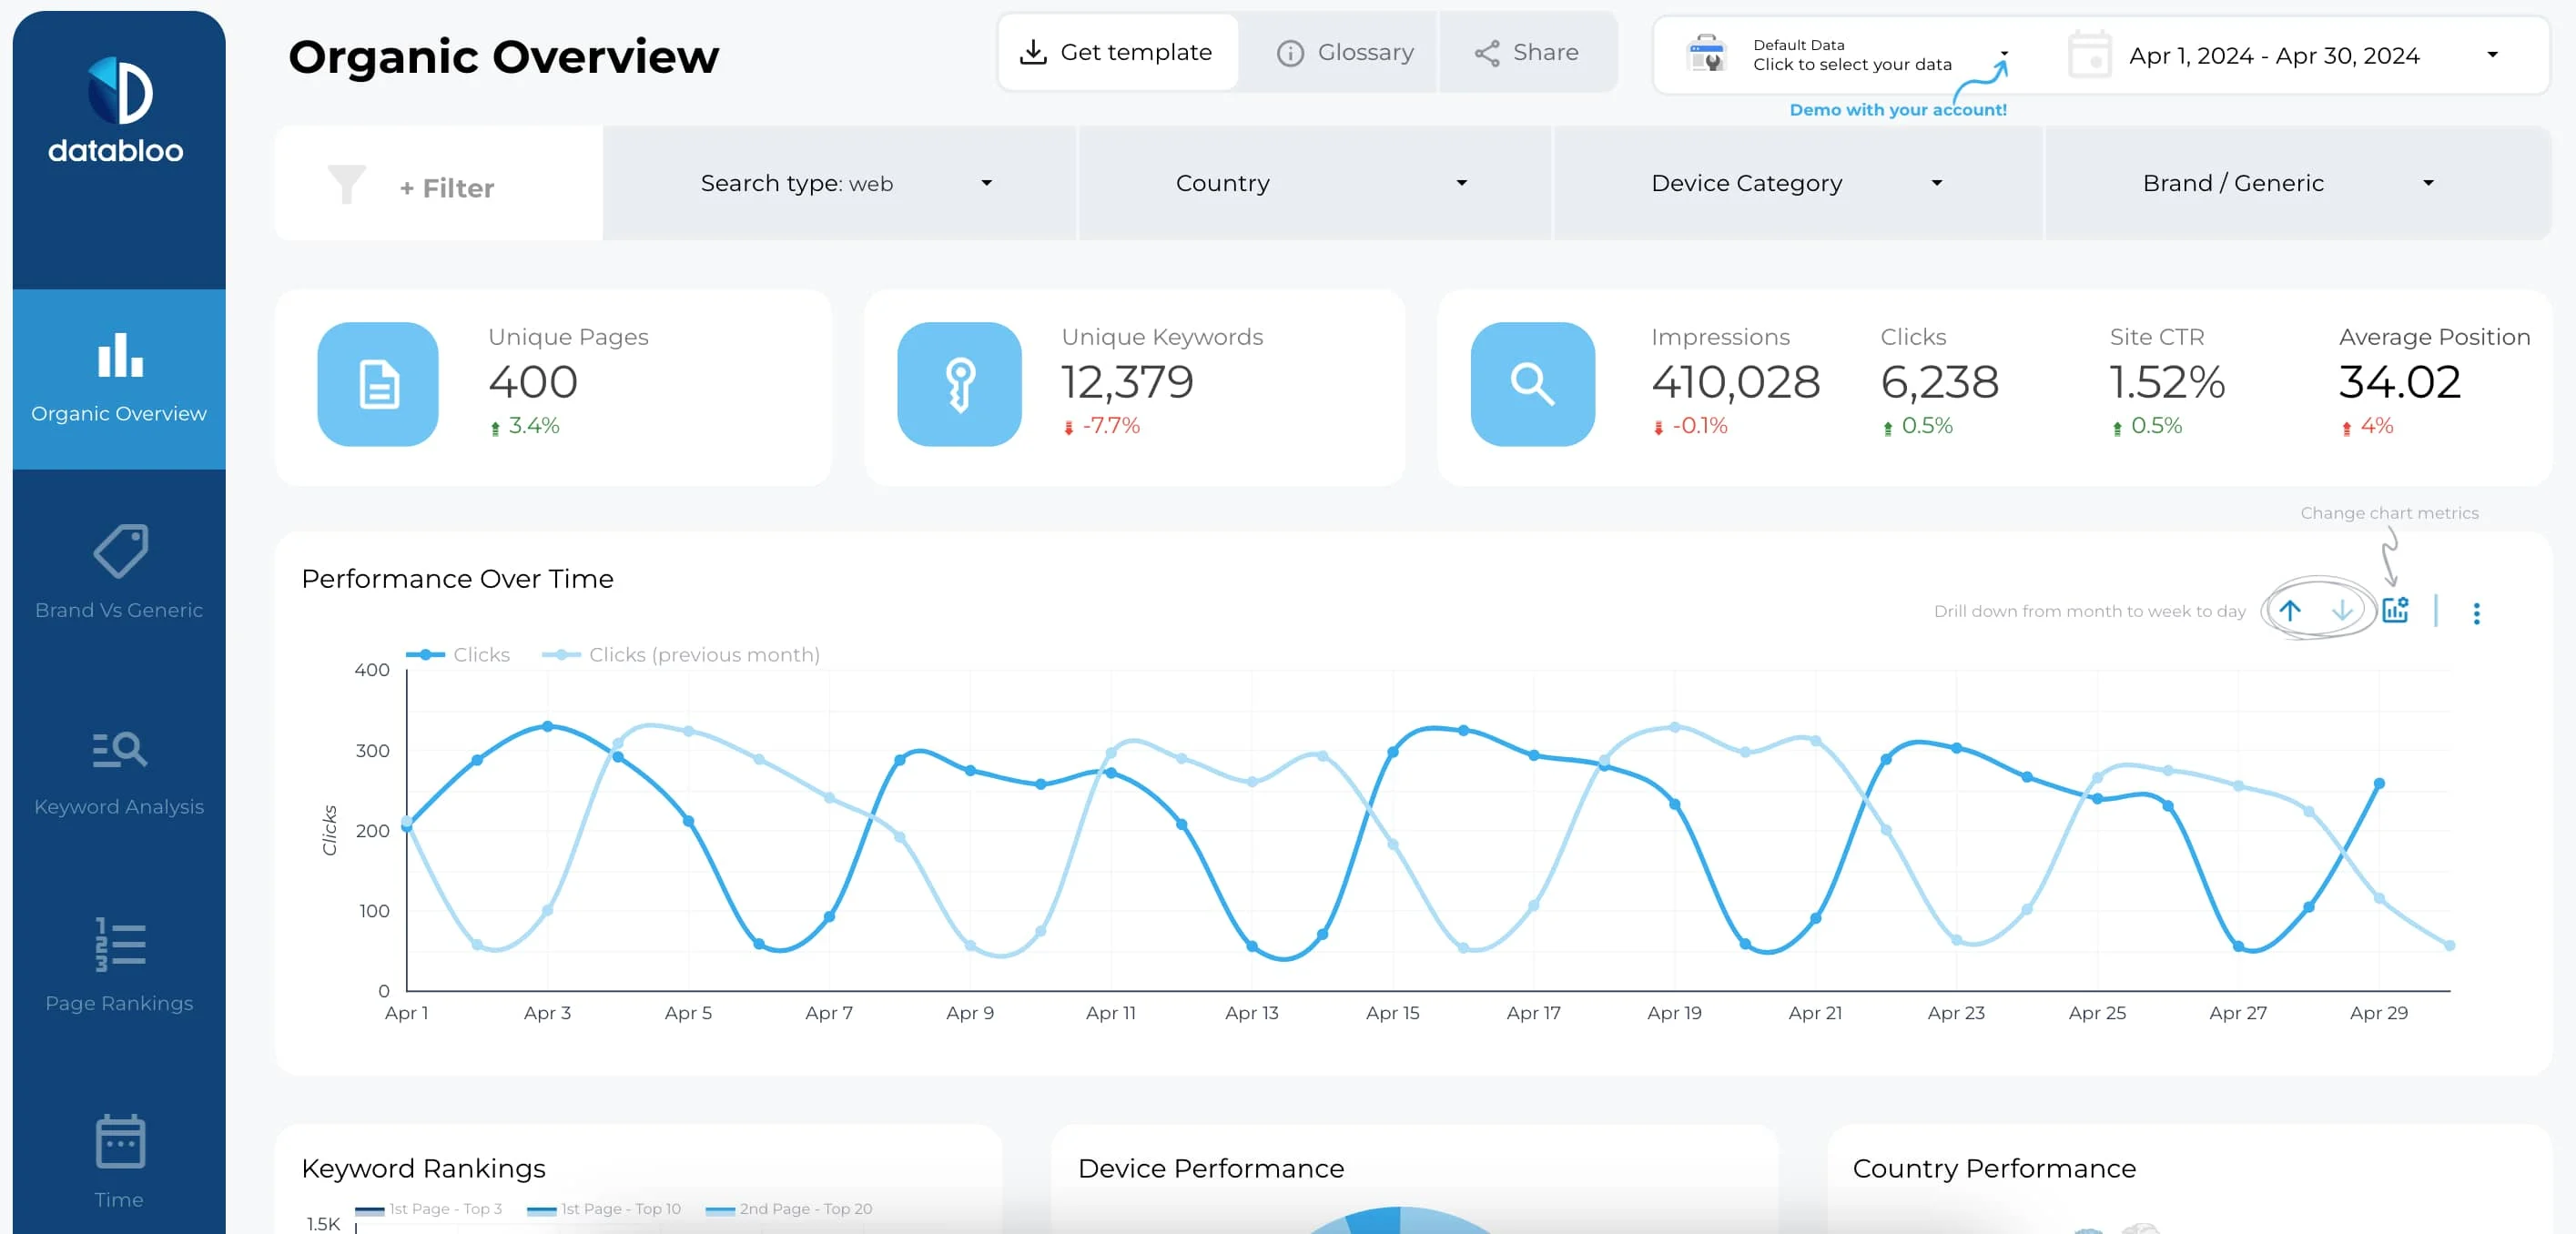Click the Unique Keywords key icon
2576x1234 pixels.
point(959,384)
